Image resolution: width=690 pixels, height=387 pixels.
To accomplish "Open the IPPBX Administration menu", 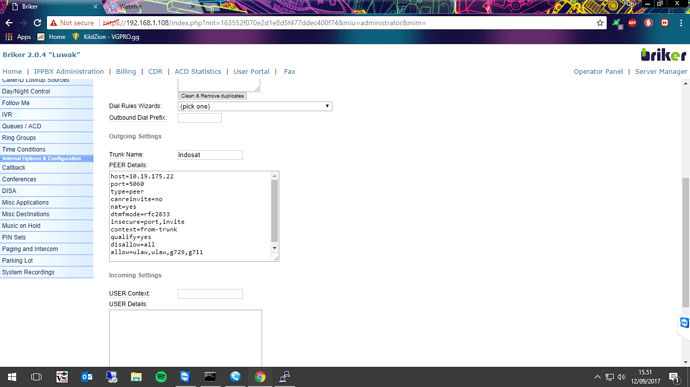I will click(x=69, y=71).
